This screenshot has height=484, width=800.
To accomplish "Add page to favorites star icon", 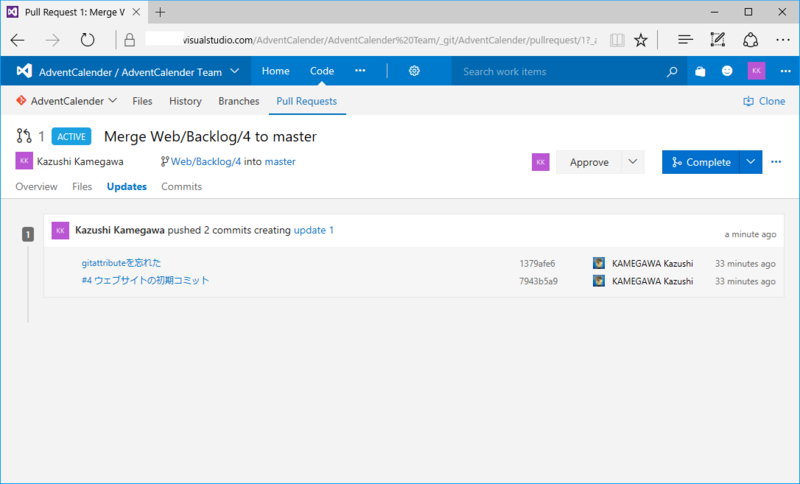I will (x=641, y=40).
